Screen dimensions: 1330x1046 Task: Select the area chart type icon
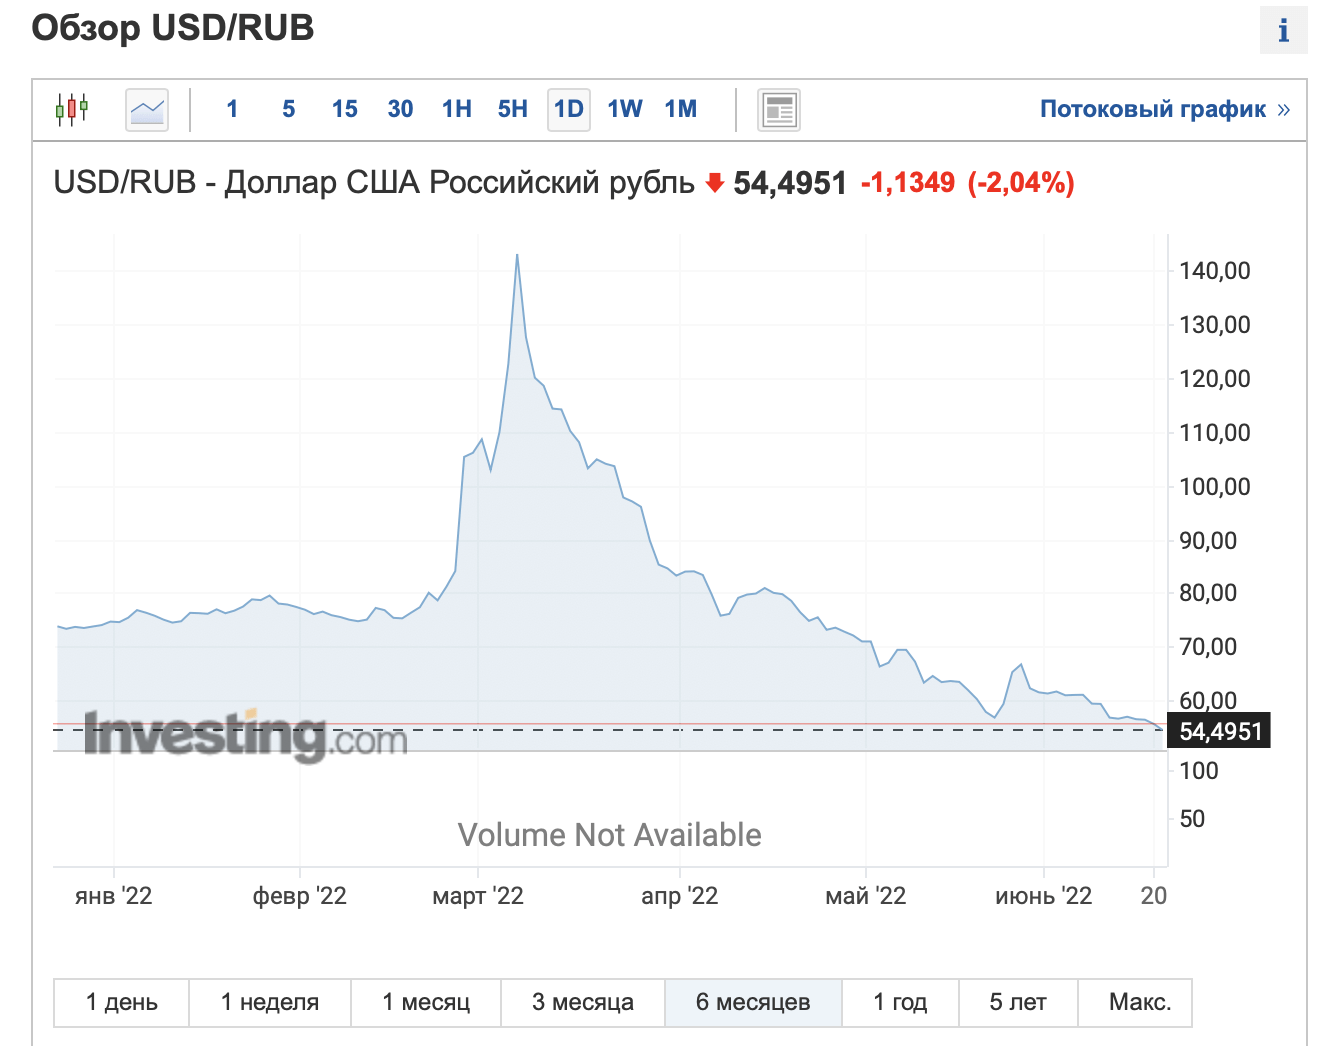[147, 109]
